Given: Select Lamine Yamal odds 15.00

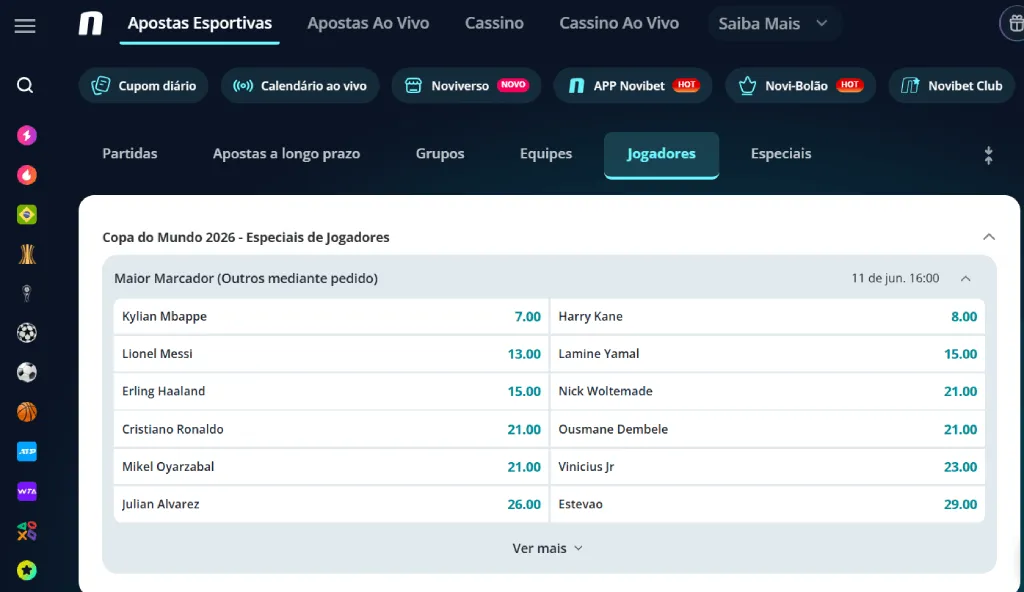Looking at the screenshot, I should click(x=767, y=354).
